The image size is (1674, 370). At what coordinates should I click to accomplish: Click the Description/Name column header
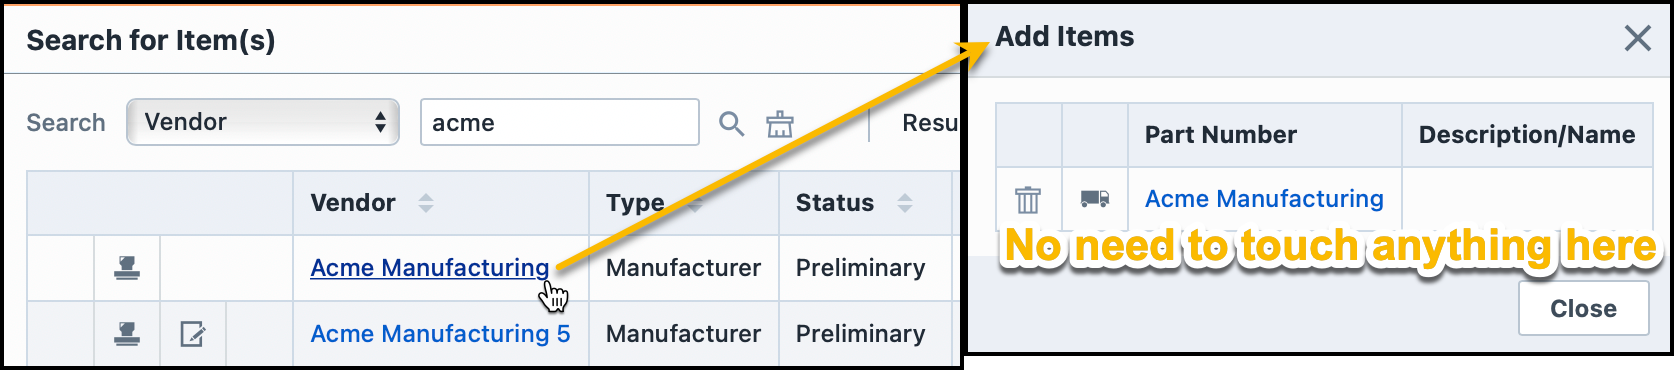pyautogui.click(x=1527, y=135)
